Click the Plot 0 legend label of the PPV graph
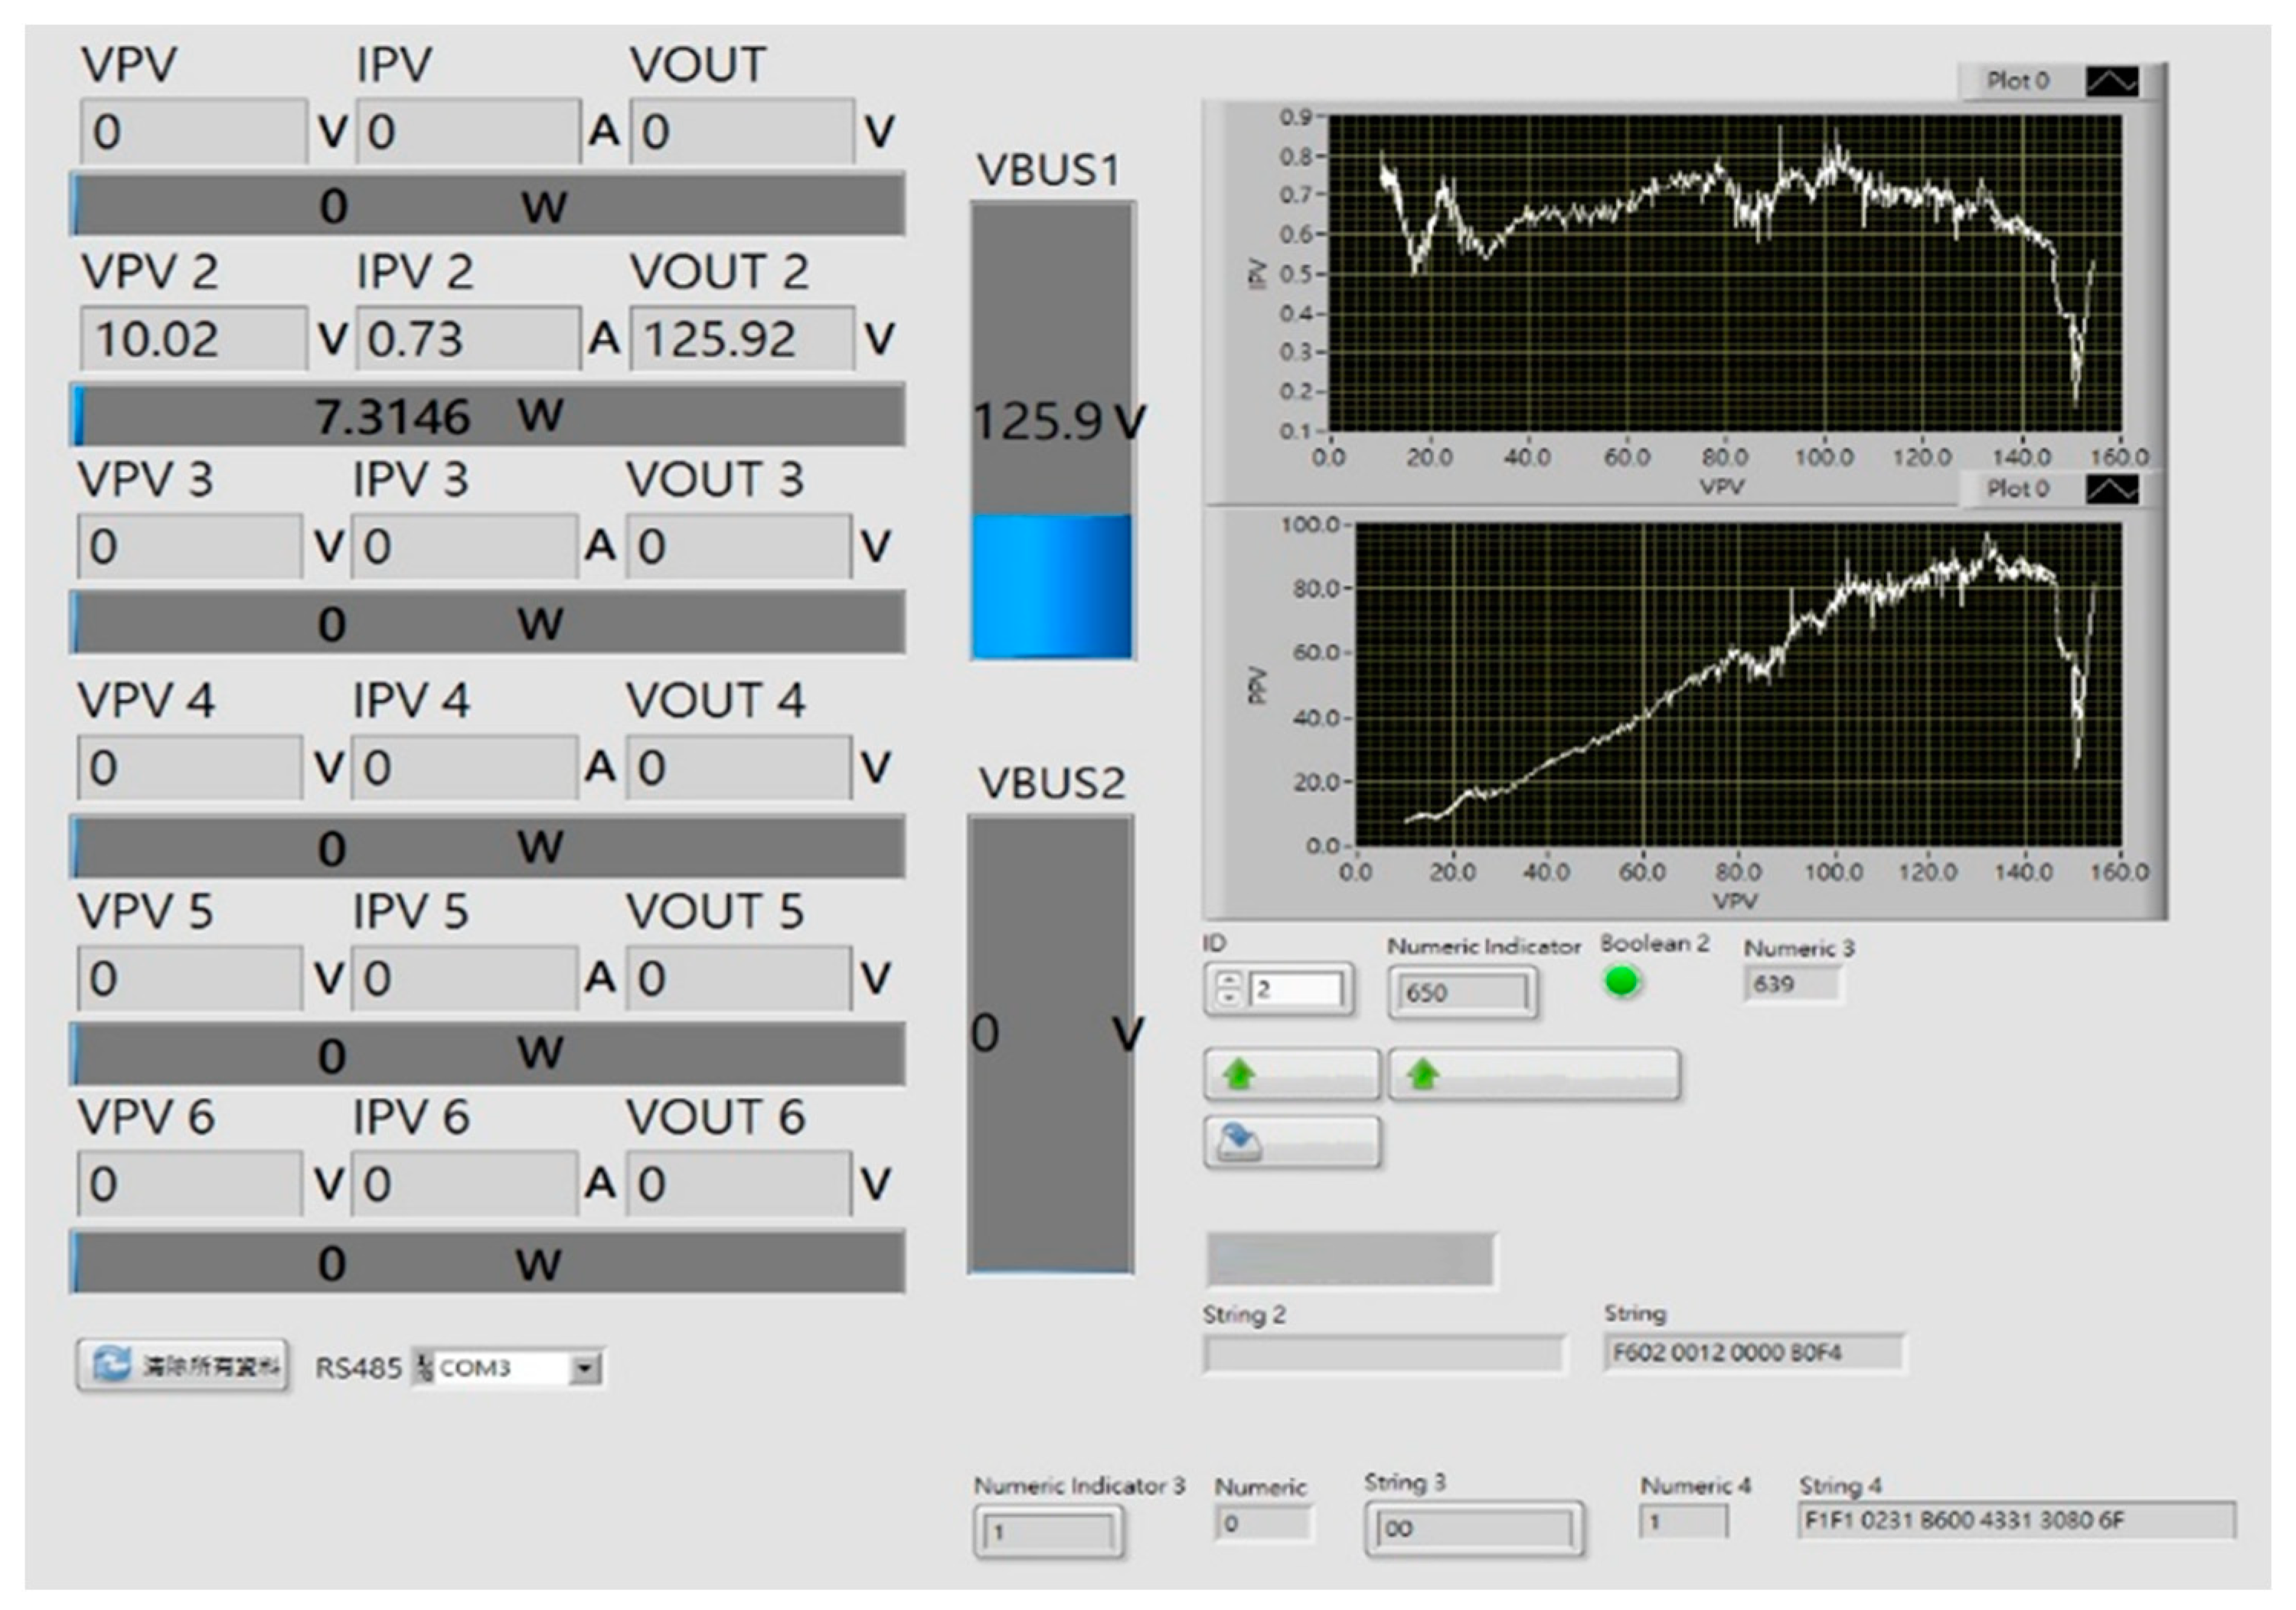 [x=2018, y=489]
